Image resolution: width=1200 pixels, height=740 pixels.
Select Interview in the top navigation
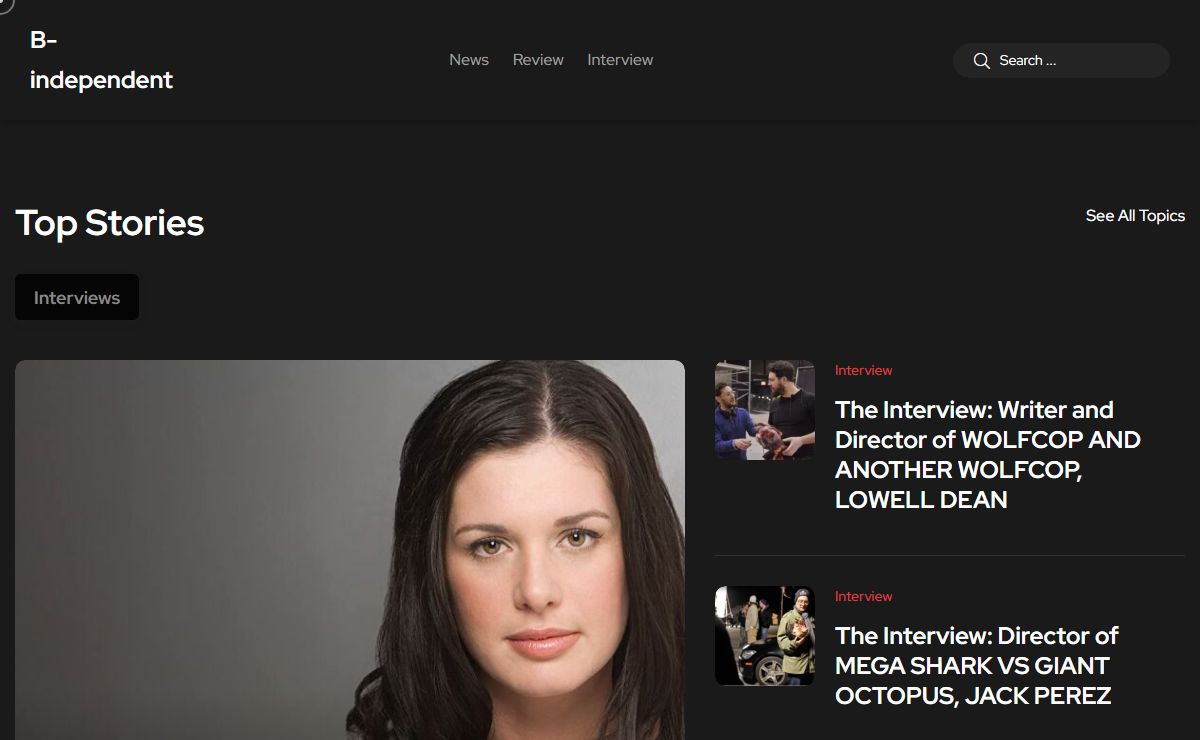[620, 60]
